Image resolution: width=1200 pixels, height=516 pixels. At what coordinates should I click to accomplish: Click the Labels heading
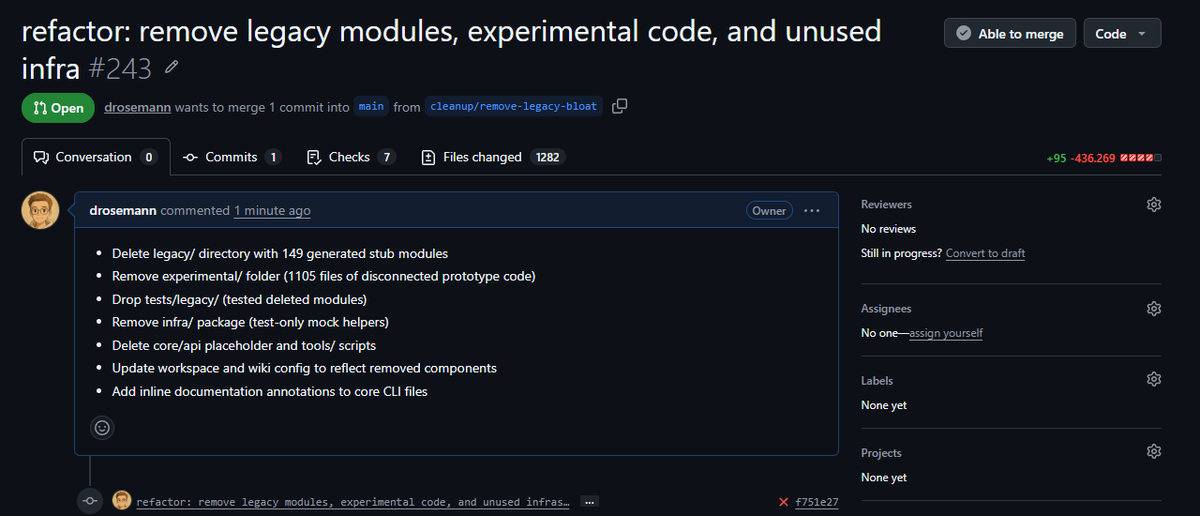[877, 380]
